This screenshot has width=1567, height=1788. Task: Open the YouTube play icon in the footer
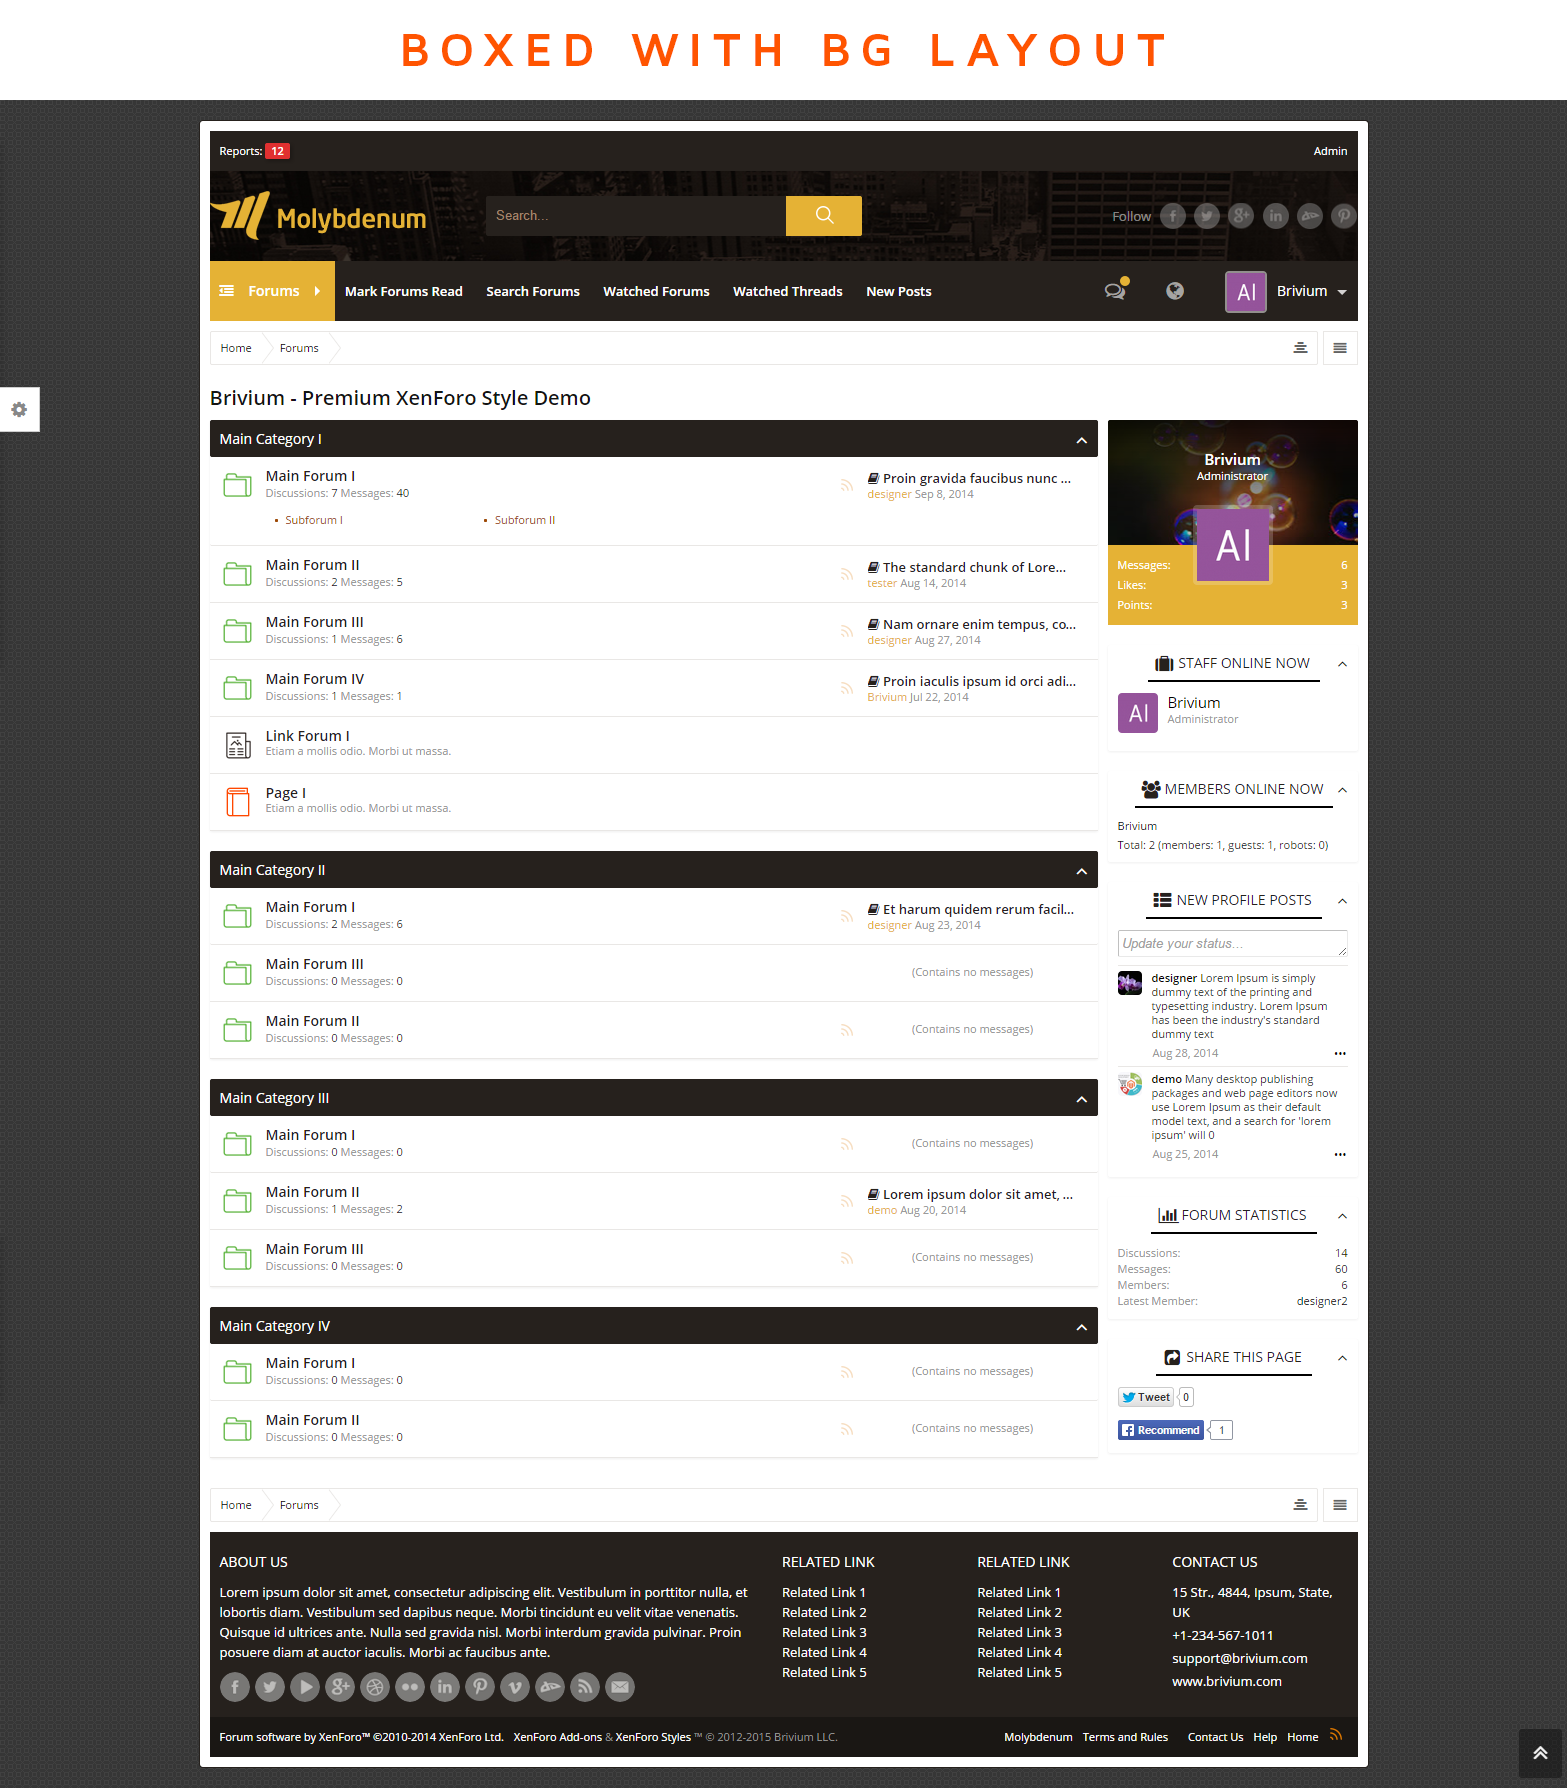coord(305,1687)
